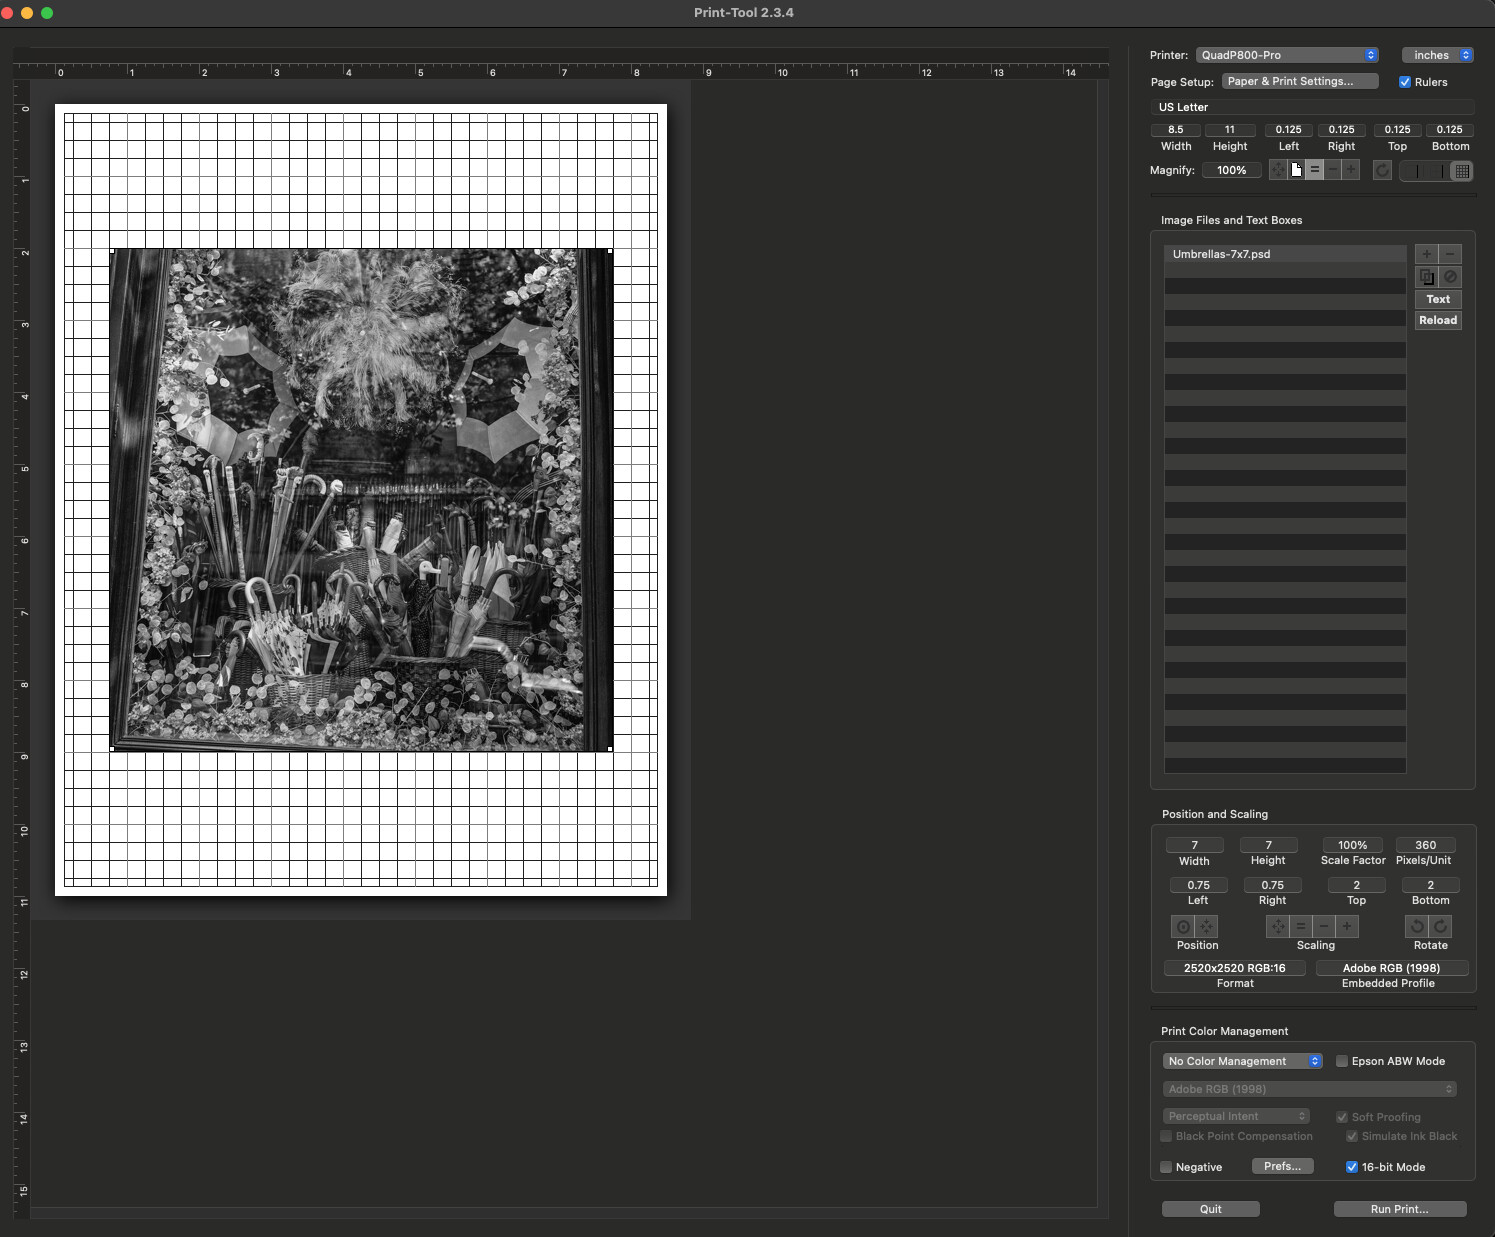Viewport: 1495px width, 1237px height.
Task: Open the inches units dropdown
Action: pos(1437,55)
